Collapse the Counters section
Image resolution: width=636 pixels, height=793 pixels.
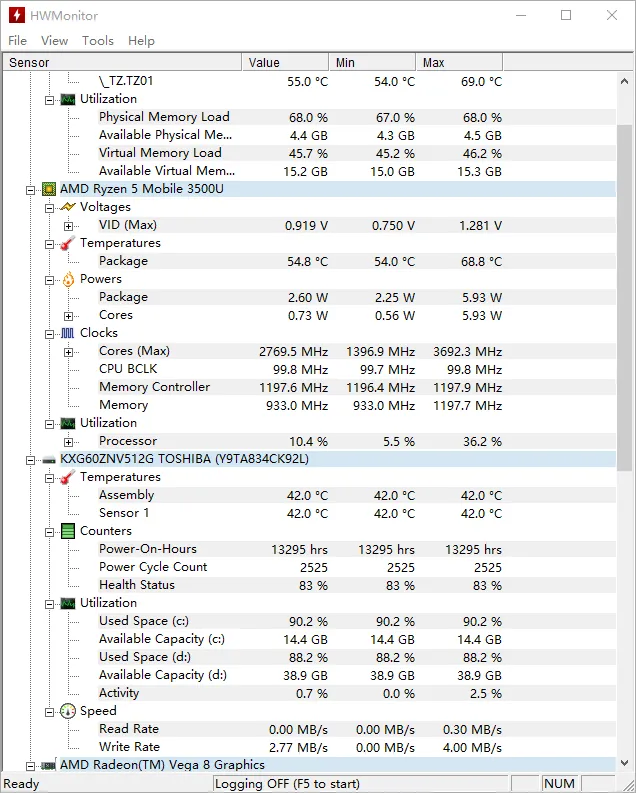point(49,532)
